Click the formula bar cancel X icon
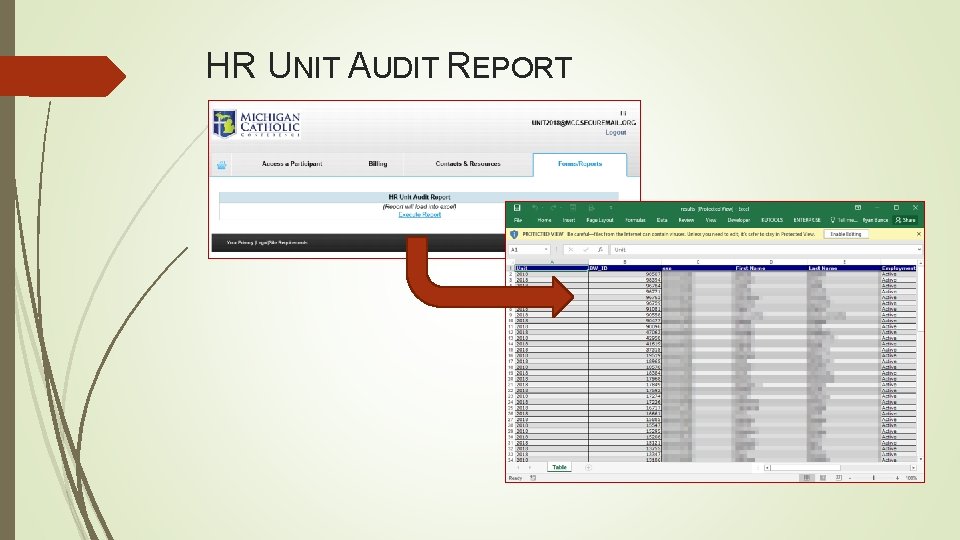The image size is (960, 540). [x=570, y=250]
